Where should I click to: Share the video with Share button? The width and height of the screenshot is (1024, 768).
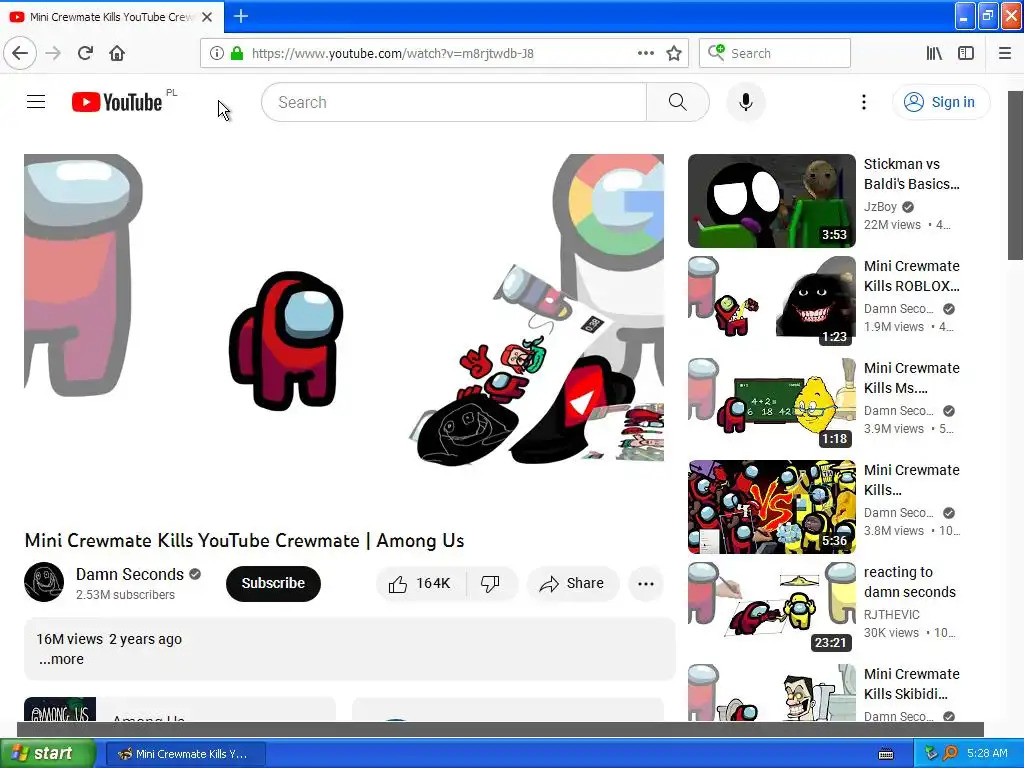point(572,583)
